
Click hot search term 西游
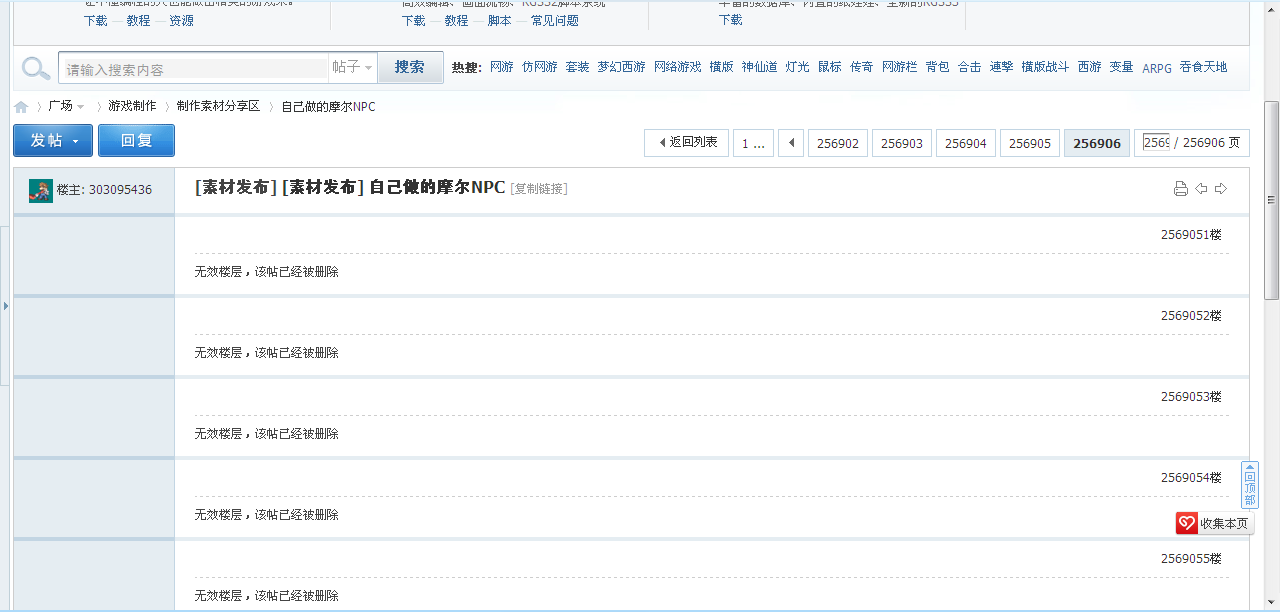(1089, 67)
